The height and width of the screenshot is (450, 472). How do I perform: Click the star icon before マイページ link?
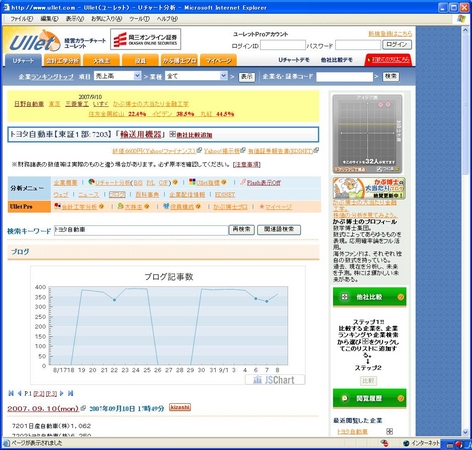(262, 207)
